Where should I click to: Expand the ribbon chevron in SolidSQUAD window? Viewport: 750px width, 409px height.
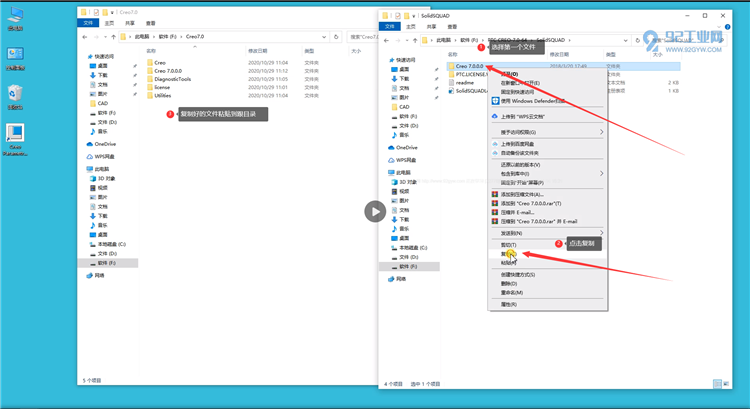(x=719, y=27)
